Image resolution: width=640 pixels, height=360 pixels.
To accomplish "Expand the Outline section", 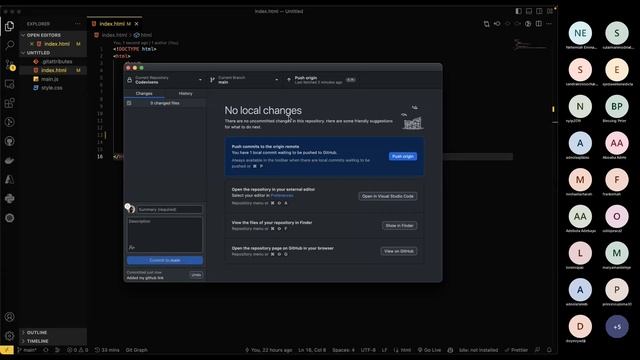I will pos(53,332).
